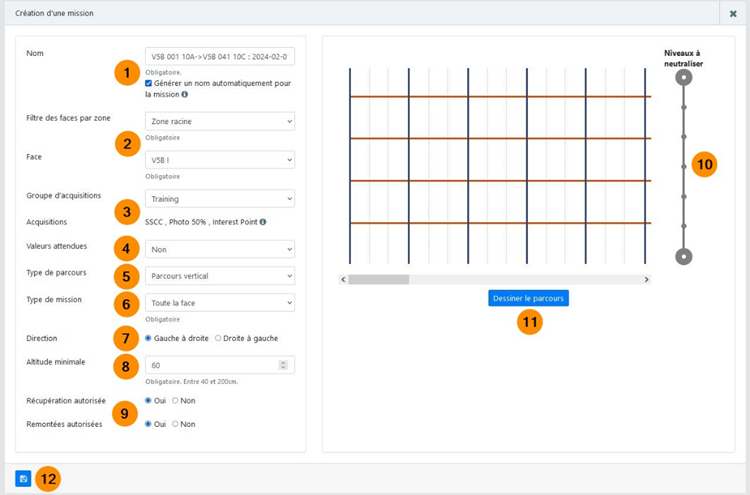Click the top level handle of neutraliser slider
The width and height of the screenshot is (750, 495).
coord(683,77)
